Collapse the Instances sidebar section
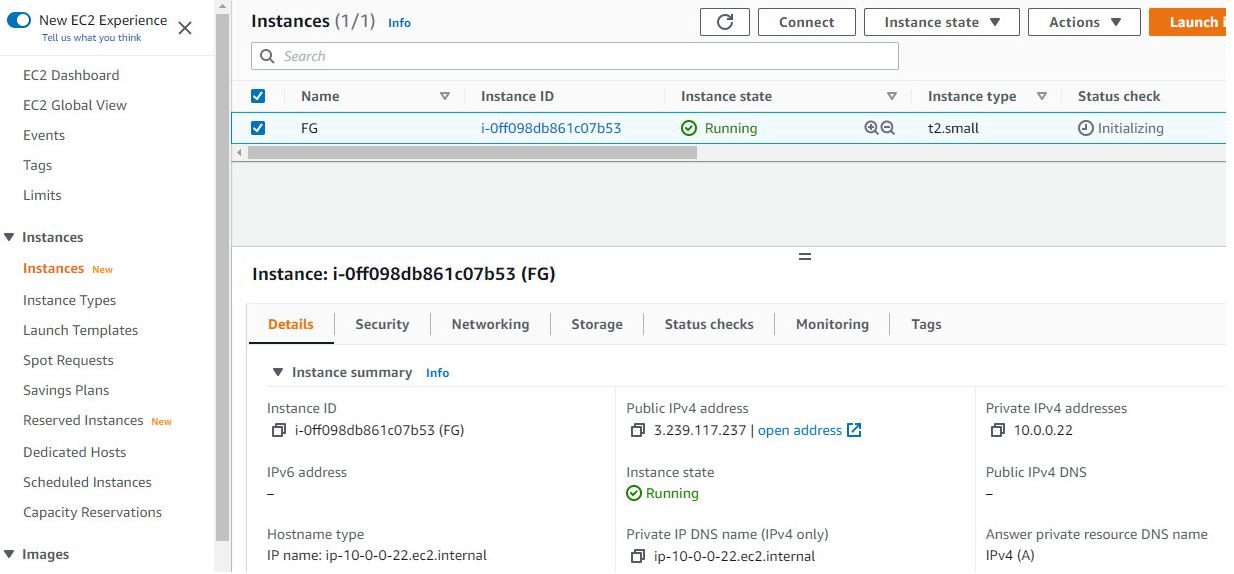Screen dimensions: 1234x574 coord(10,237)
